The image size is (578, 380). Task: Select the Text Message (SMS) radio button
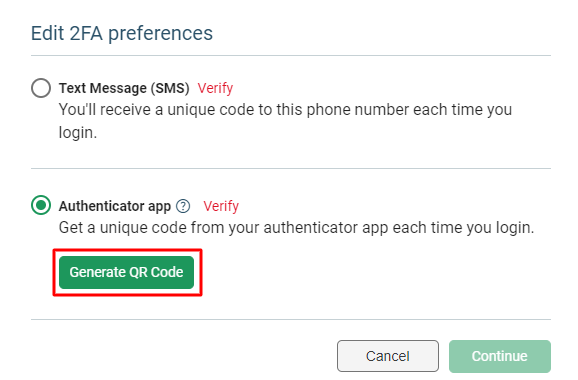coord(41,88)
